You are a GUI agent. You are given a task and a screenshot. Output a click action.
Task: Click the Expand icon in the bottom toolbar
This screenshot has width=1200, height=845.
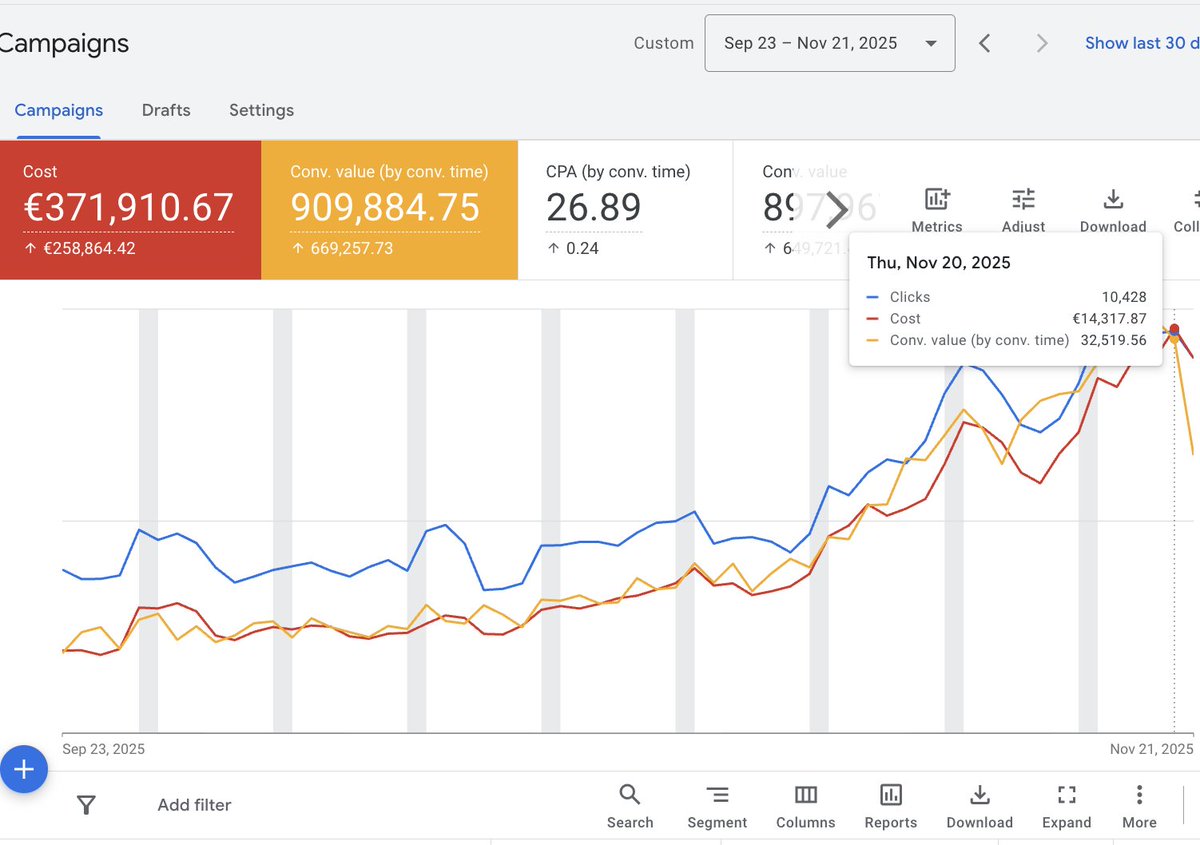pyautogui.click(x=1066, y=795)
